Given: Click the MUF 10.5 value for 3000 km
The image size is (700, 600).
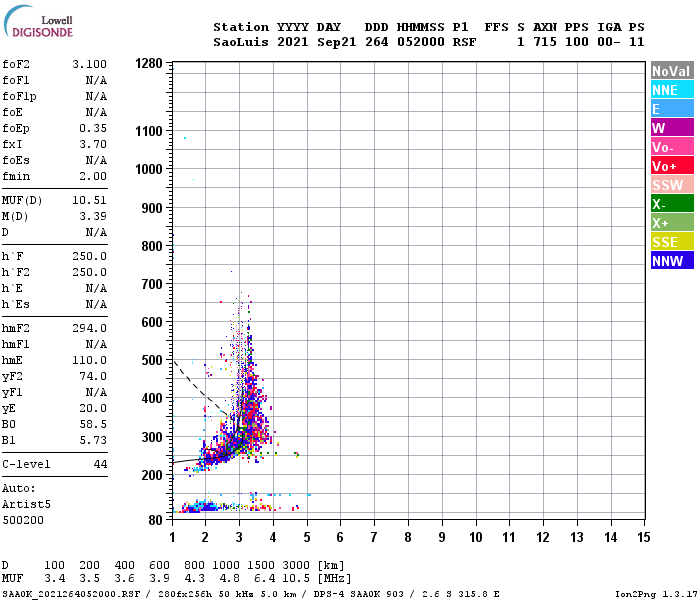Looking at the screenshot, I should tap(296, 579).
